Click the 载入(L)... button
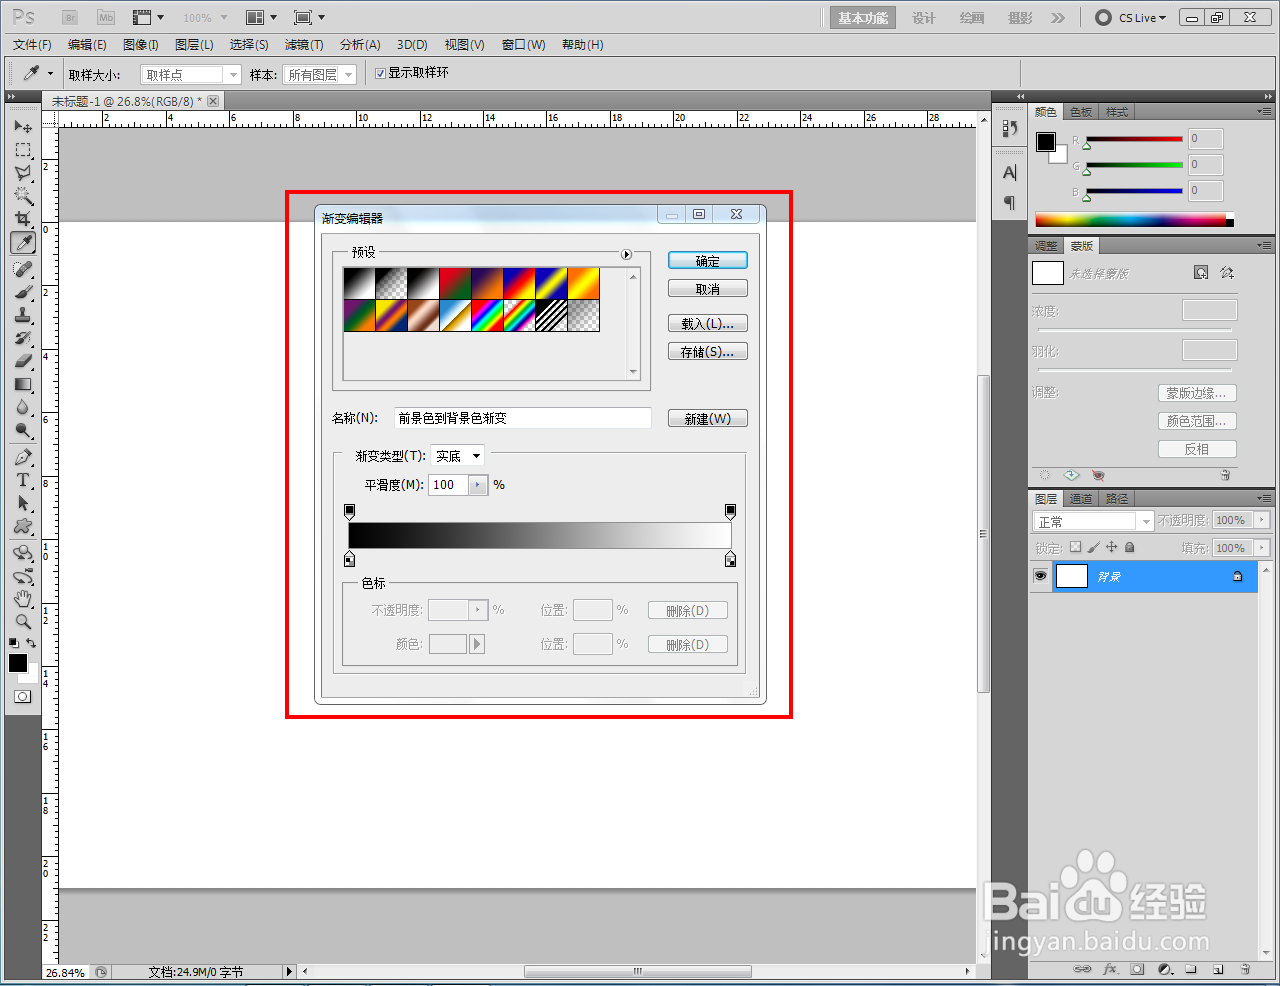The image size is (1280, 986). [x=708, y=324]
